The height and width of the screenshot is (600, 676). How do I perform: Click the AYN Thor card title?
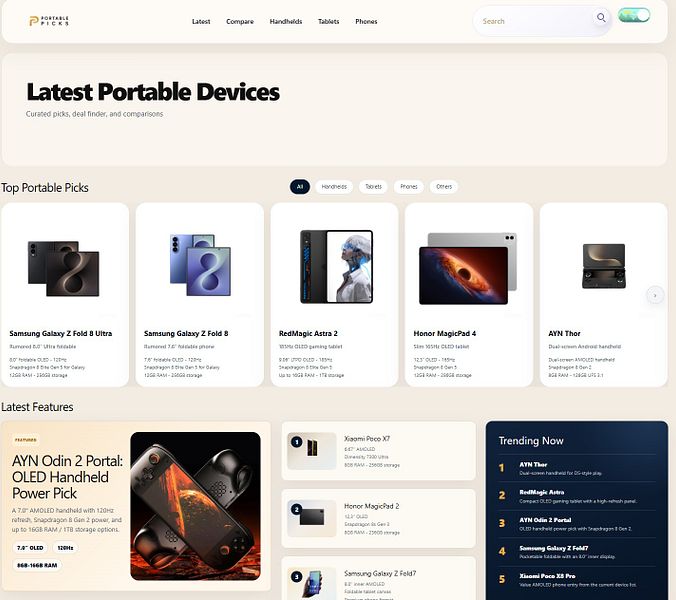click(x=564, y=334)
